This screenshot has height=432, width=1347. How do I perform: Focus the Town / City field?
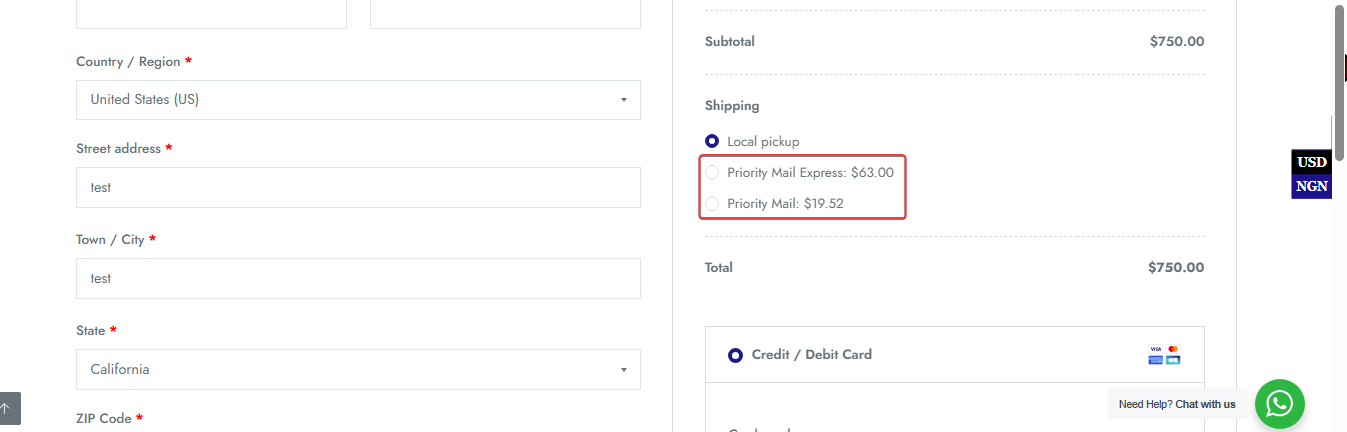pyautogui.click(x=358, y=278)
